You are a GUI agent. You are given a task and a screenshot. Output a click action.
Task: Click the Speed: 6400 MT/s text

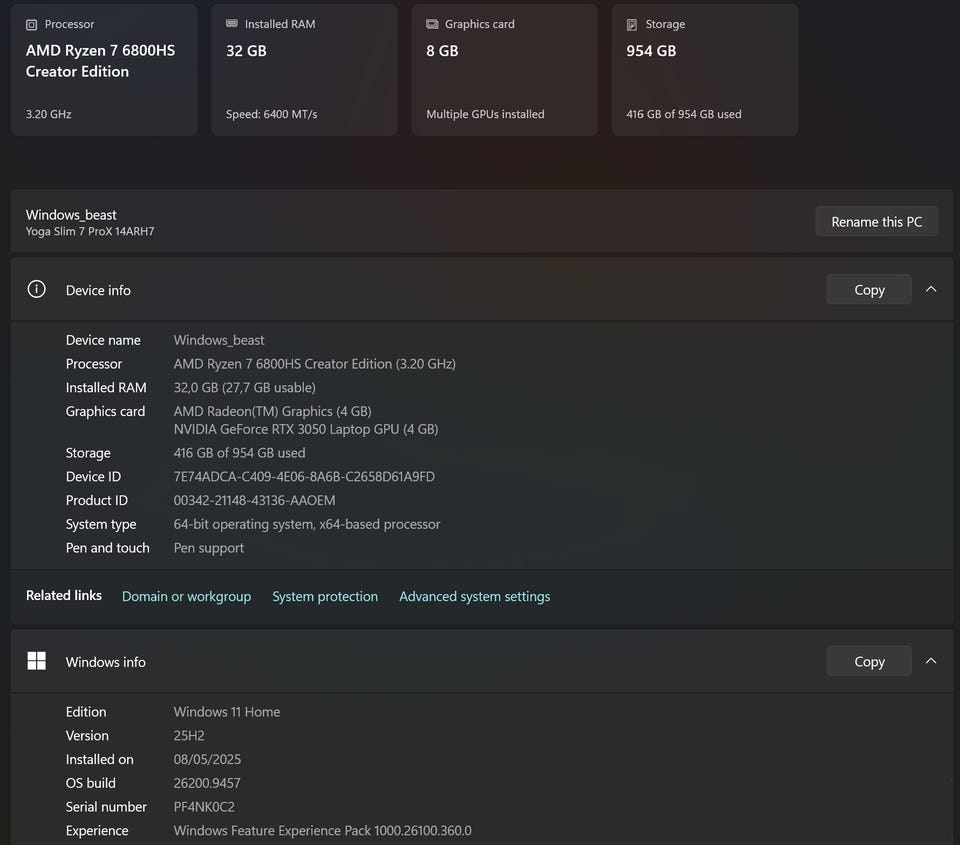point(271,114)
